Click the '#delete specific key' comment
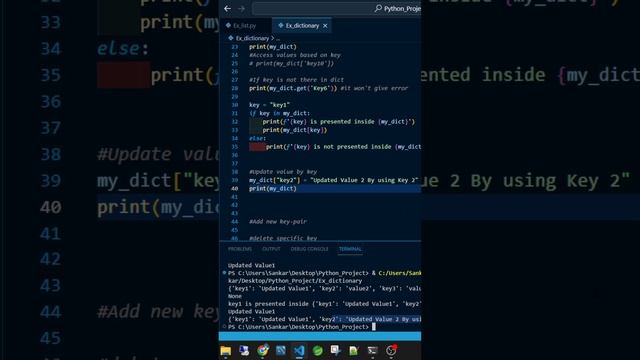Viewport: 640px width, 360px height. pos(283,238)
